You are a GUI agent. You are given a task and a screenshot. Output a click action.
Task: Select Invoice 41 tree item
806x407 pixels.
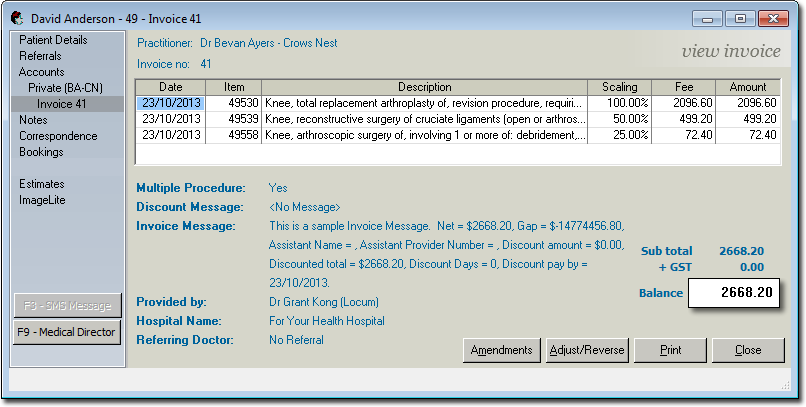tap(62, 104)
